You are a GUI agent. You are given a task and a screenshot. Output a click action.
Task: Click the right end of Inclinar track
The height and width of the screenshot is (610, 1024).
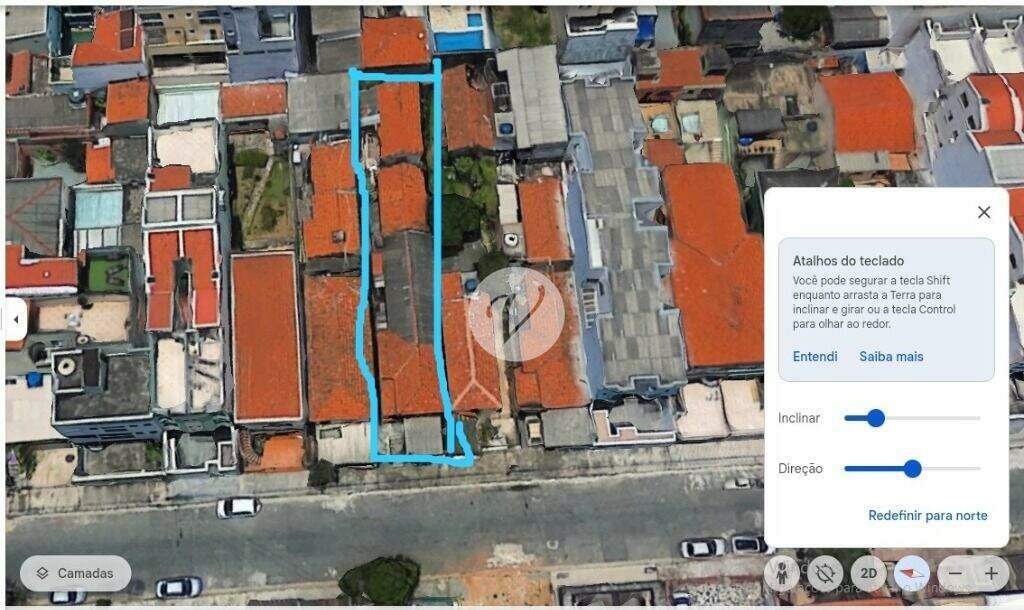977,418
